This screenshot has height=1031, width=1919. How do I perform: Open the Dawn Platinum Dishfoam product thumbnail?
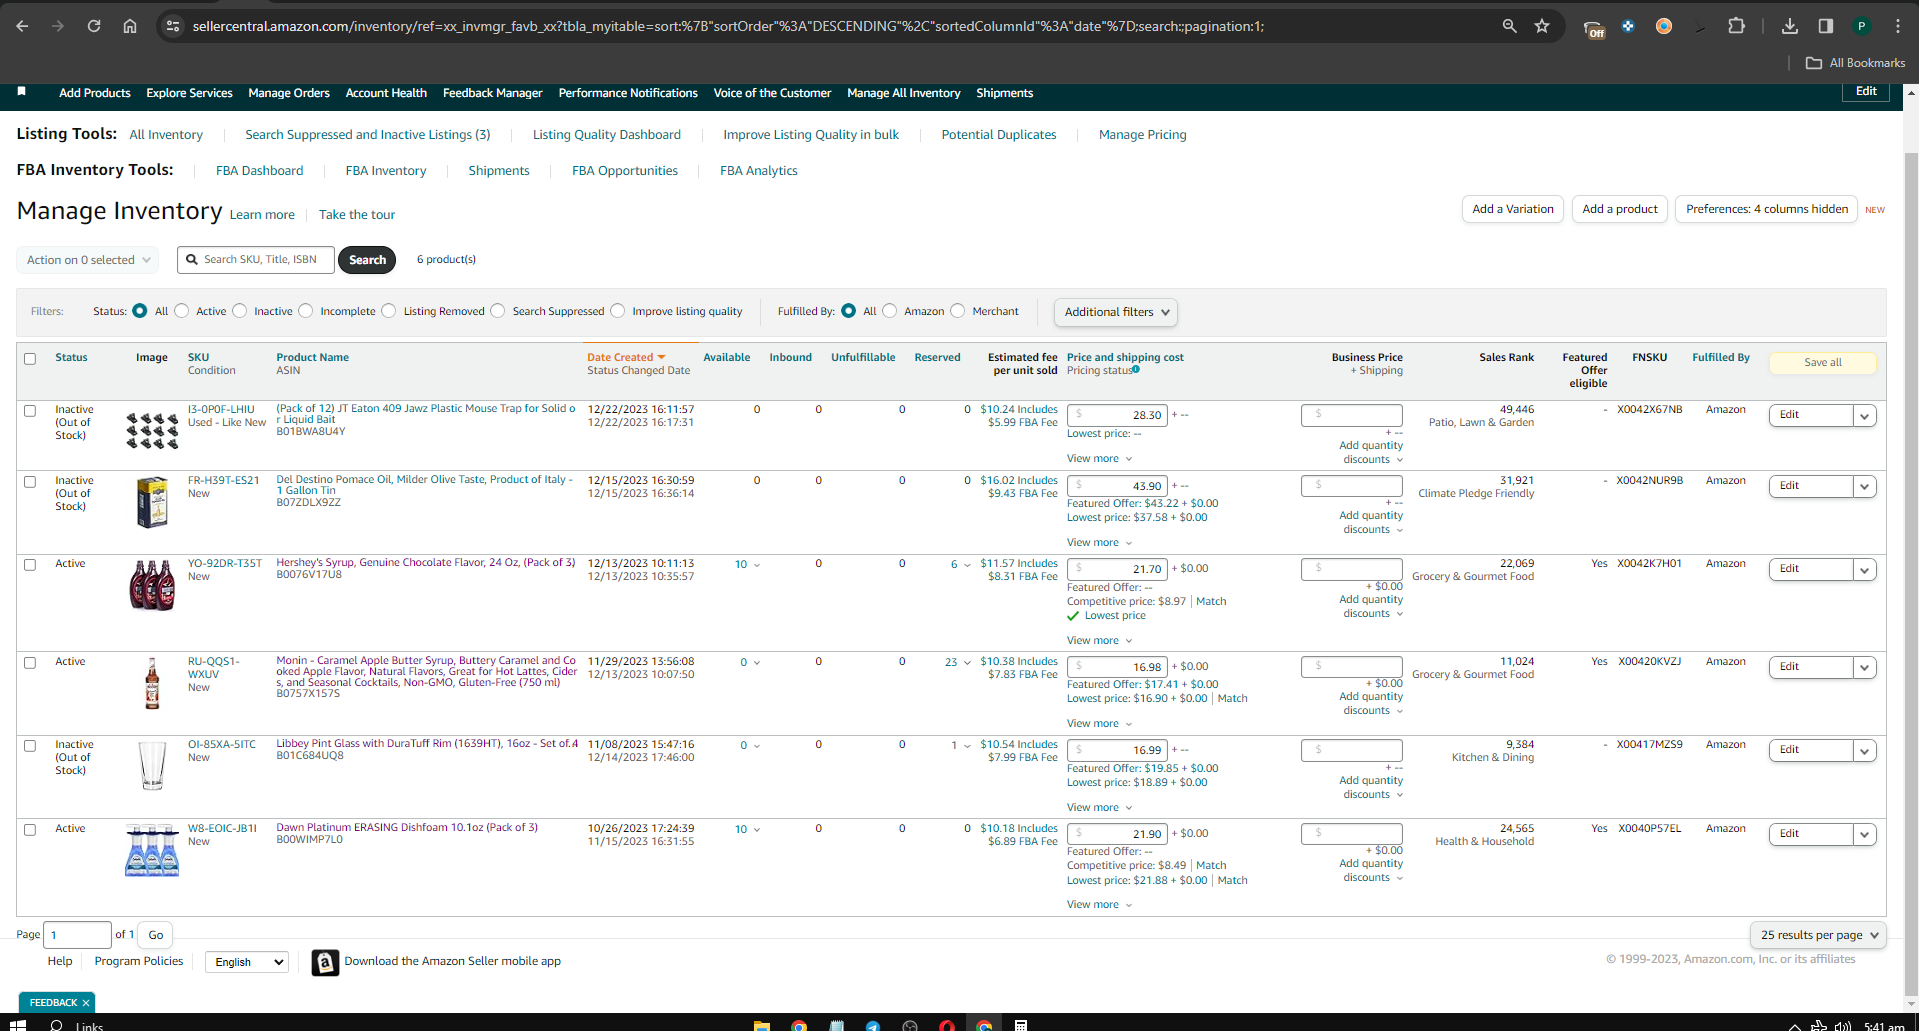[152, 851]
